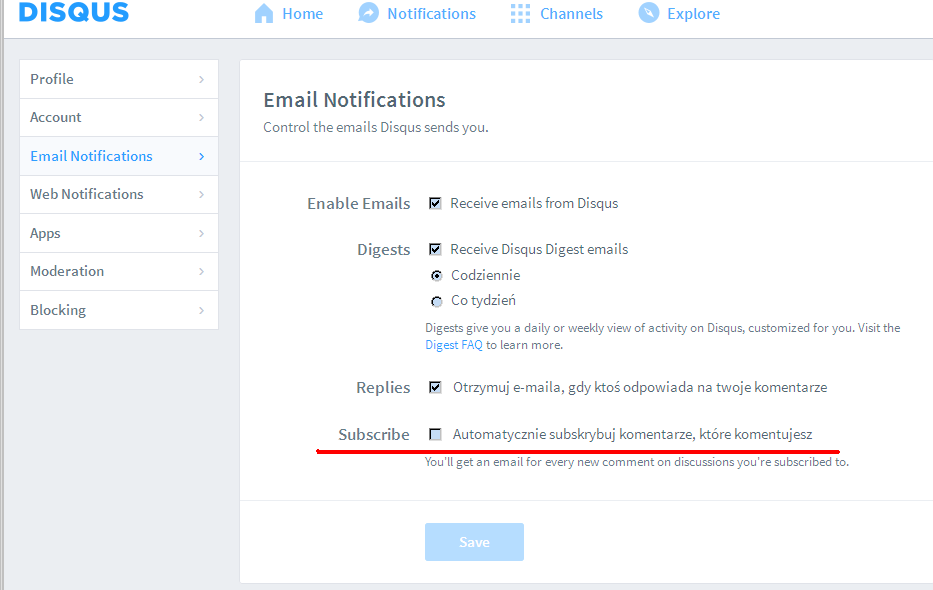Select Email Notifications sidebar item
The width and height of the screenshot is (933, 590).
click(119, 156)
